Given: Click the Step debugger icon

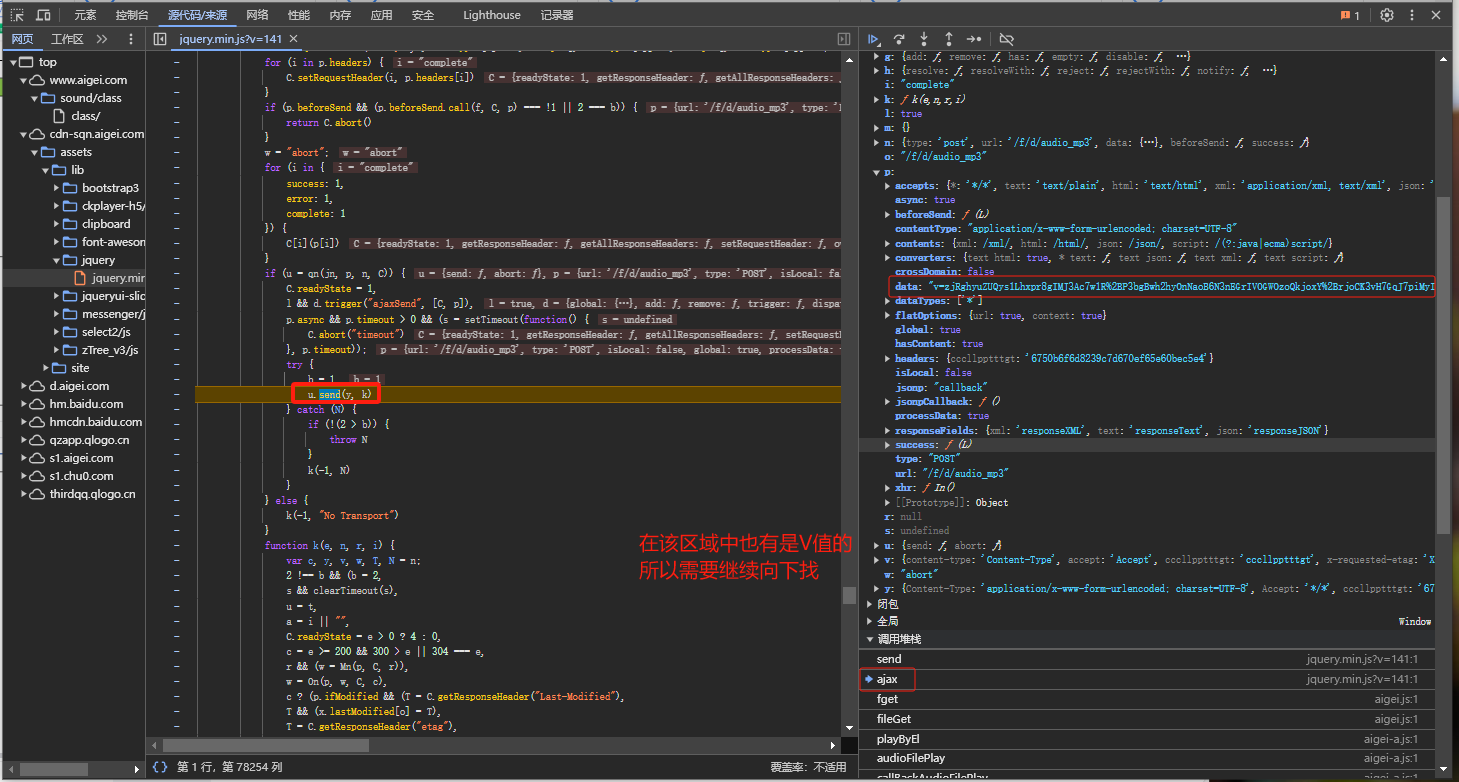Looking at the screenshot, I should tap(974, 39).
